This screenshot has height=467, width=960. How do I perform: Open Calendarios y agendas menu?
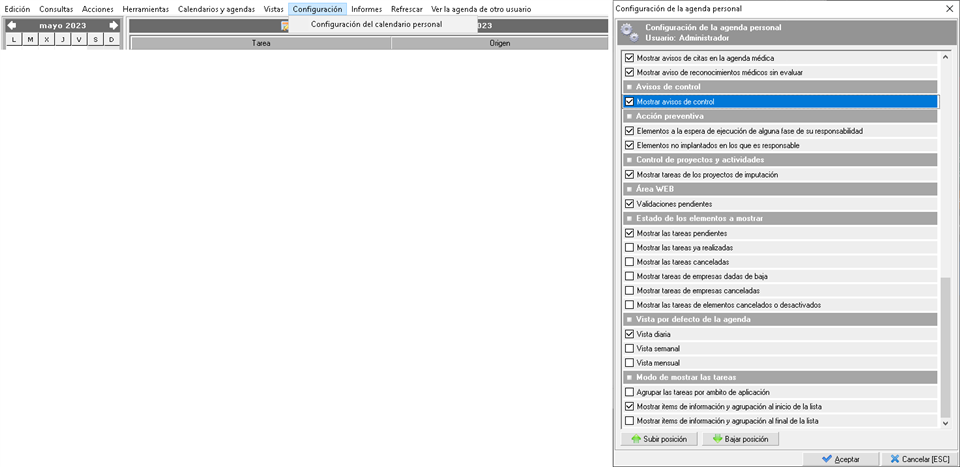click(216, 9)
